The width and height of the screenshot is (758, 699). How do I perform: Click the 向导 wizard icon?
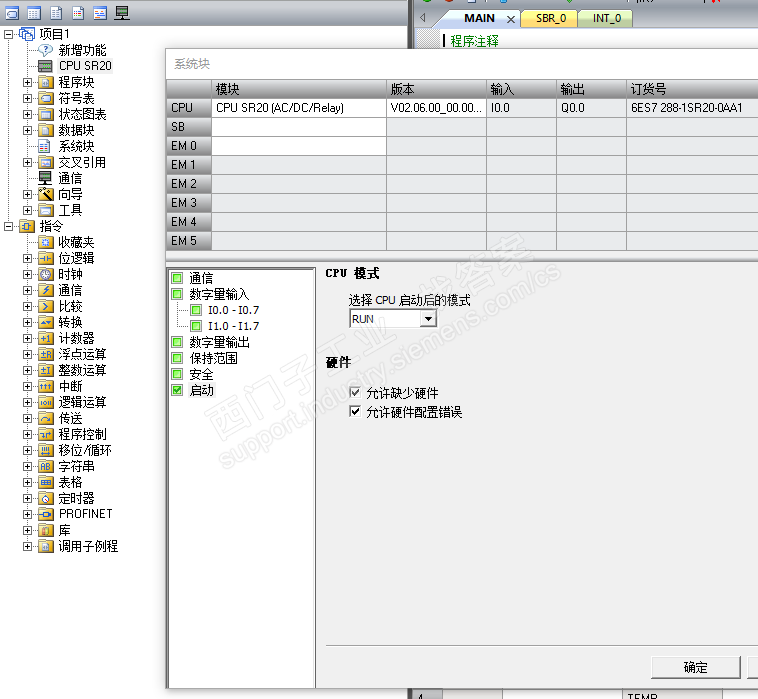pos(45,194)
